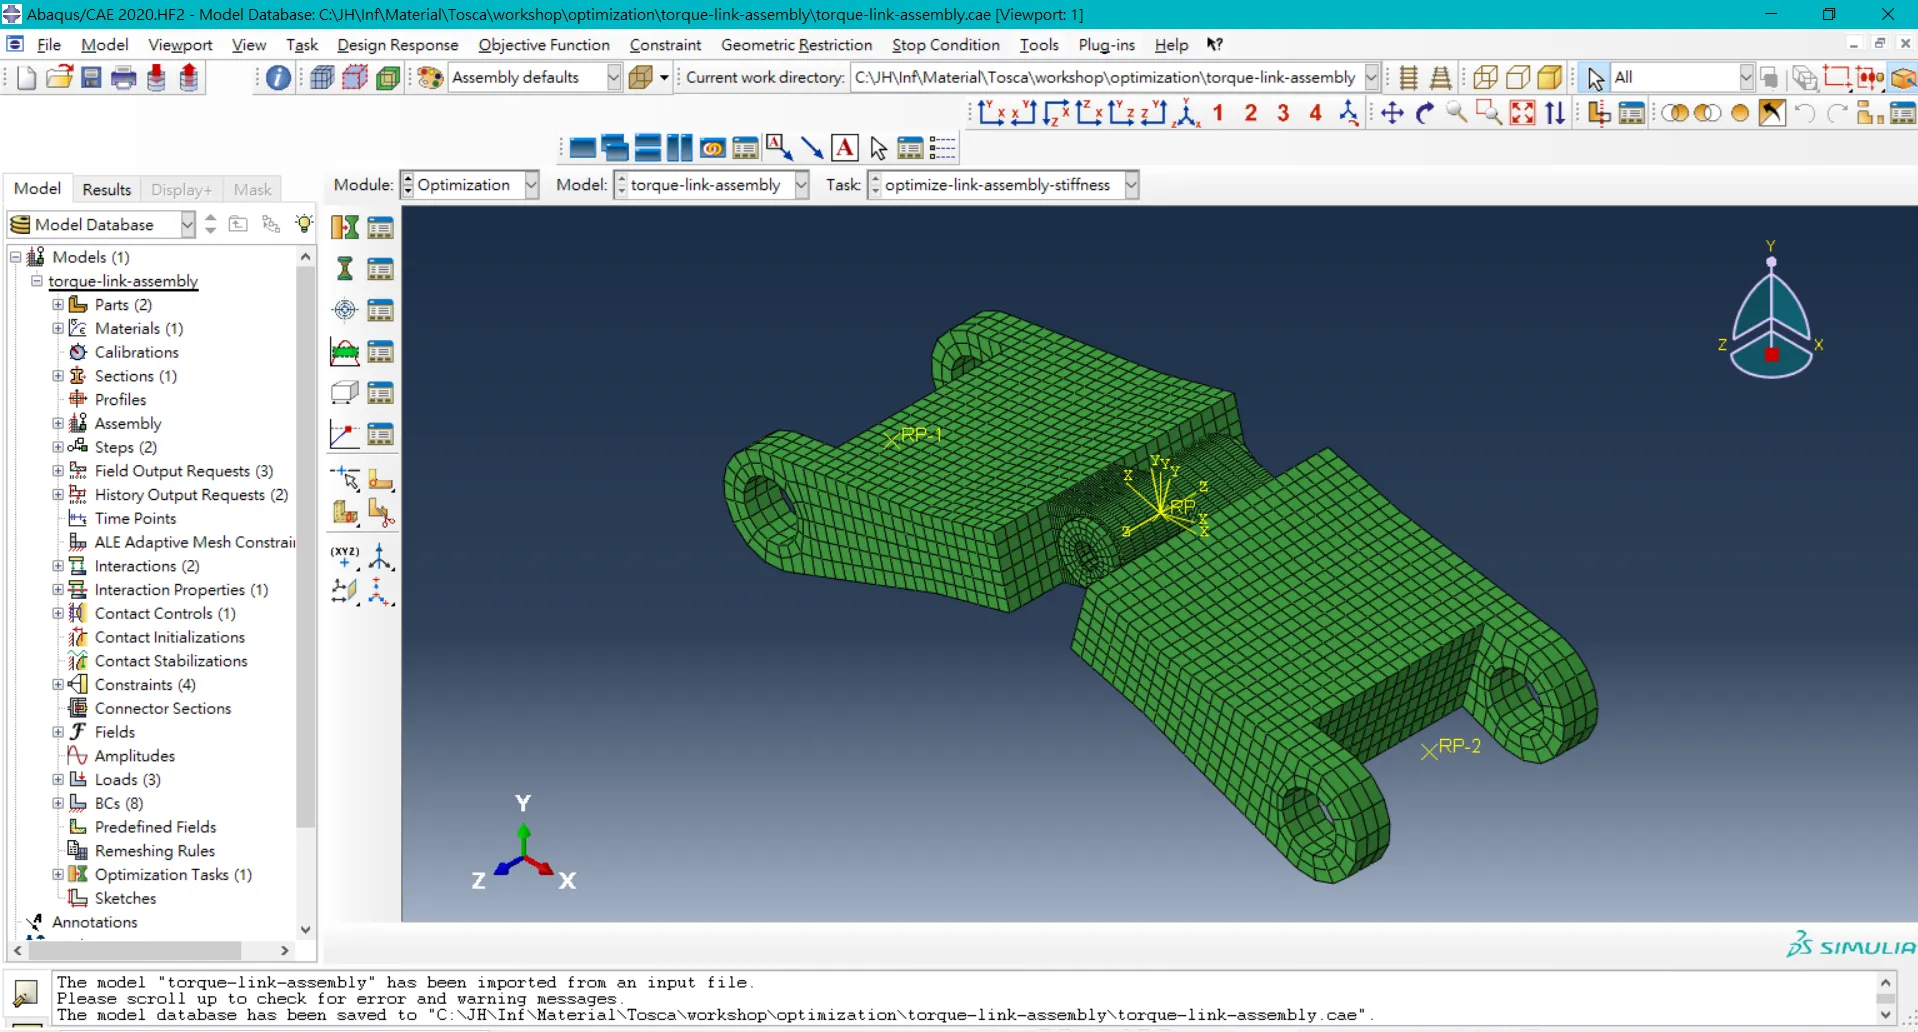Create design response tool icon

345,269
